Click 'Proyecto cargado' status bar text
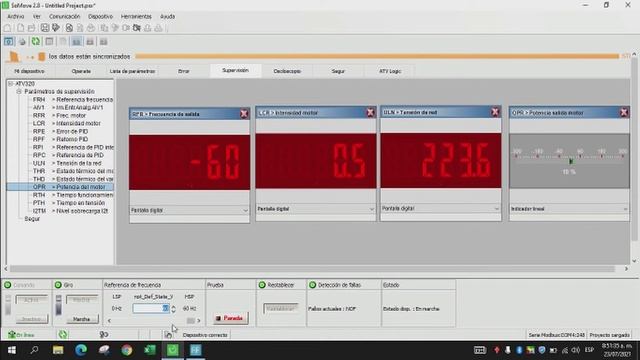The height and width of the screenshot is (360, 640). pos(609,335)
